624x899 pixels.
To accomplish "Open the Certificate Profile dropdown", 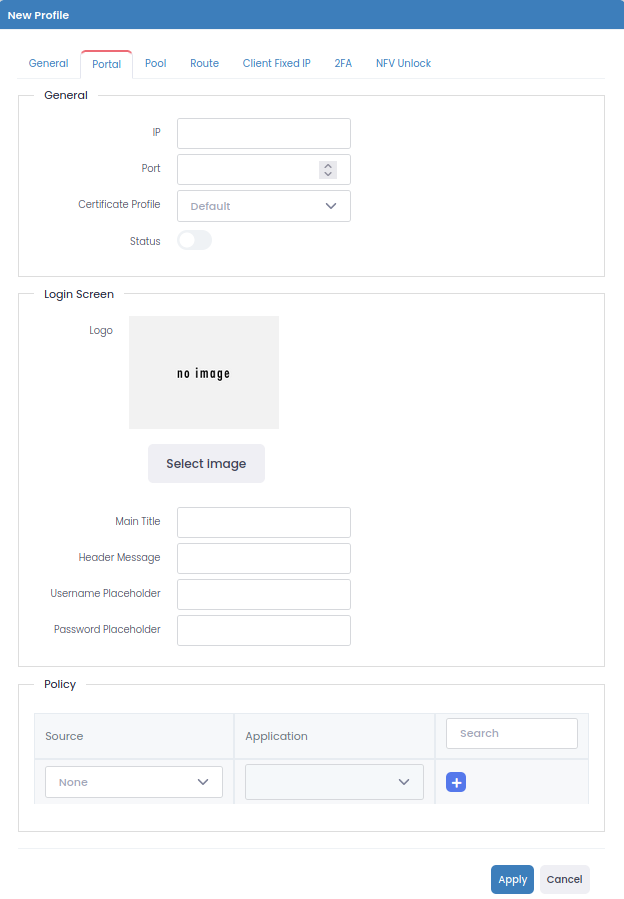I will [x=264, y=206].
